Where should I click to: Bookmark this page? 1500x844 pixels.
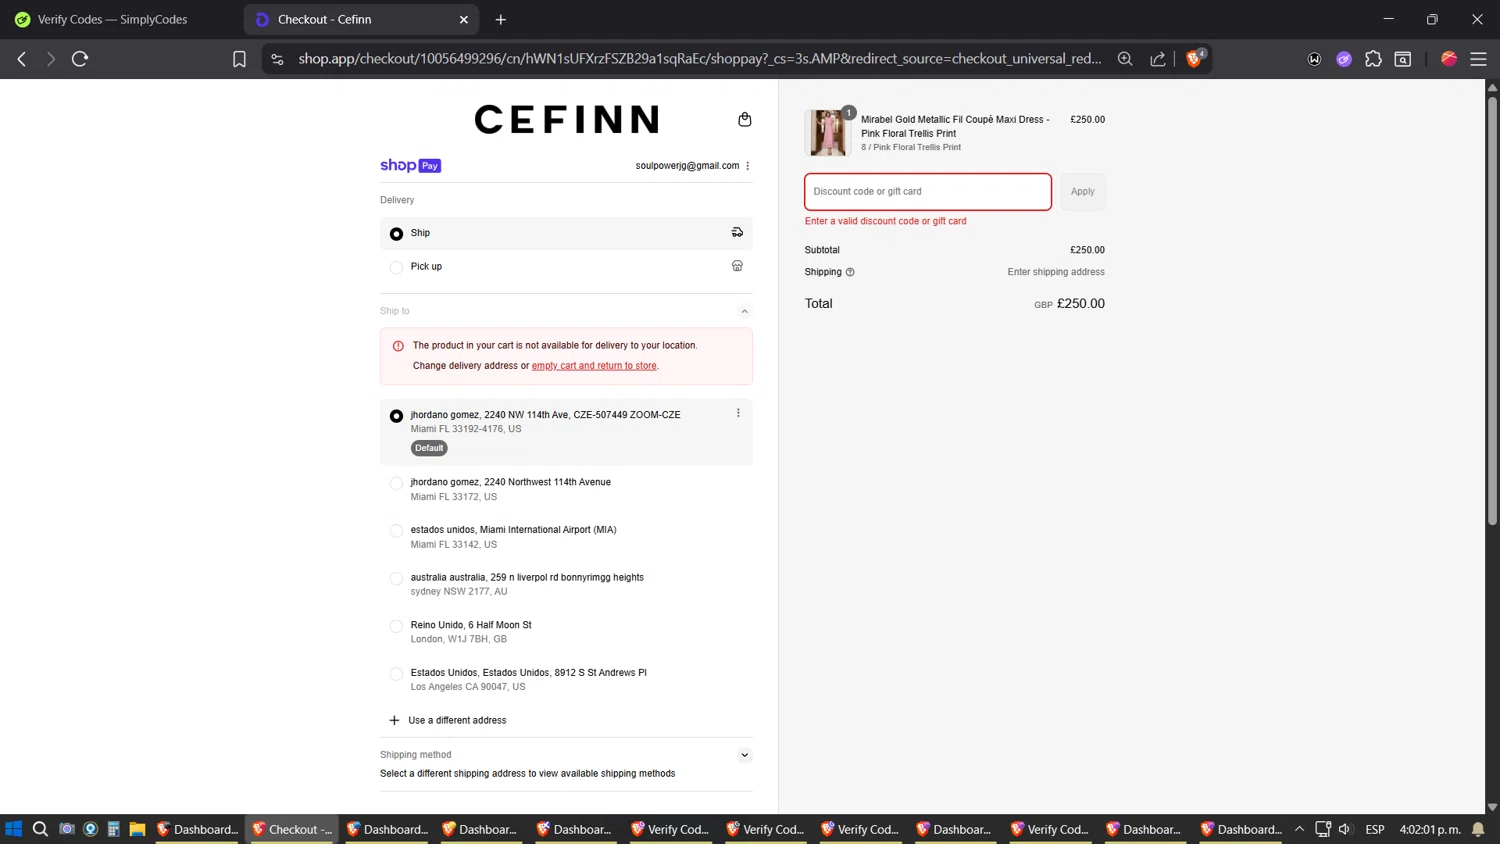[239, 59]
